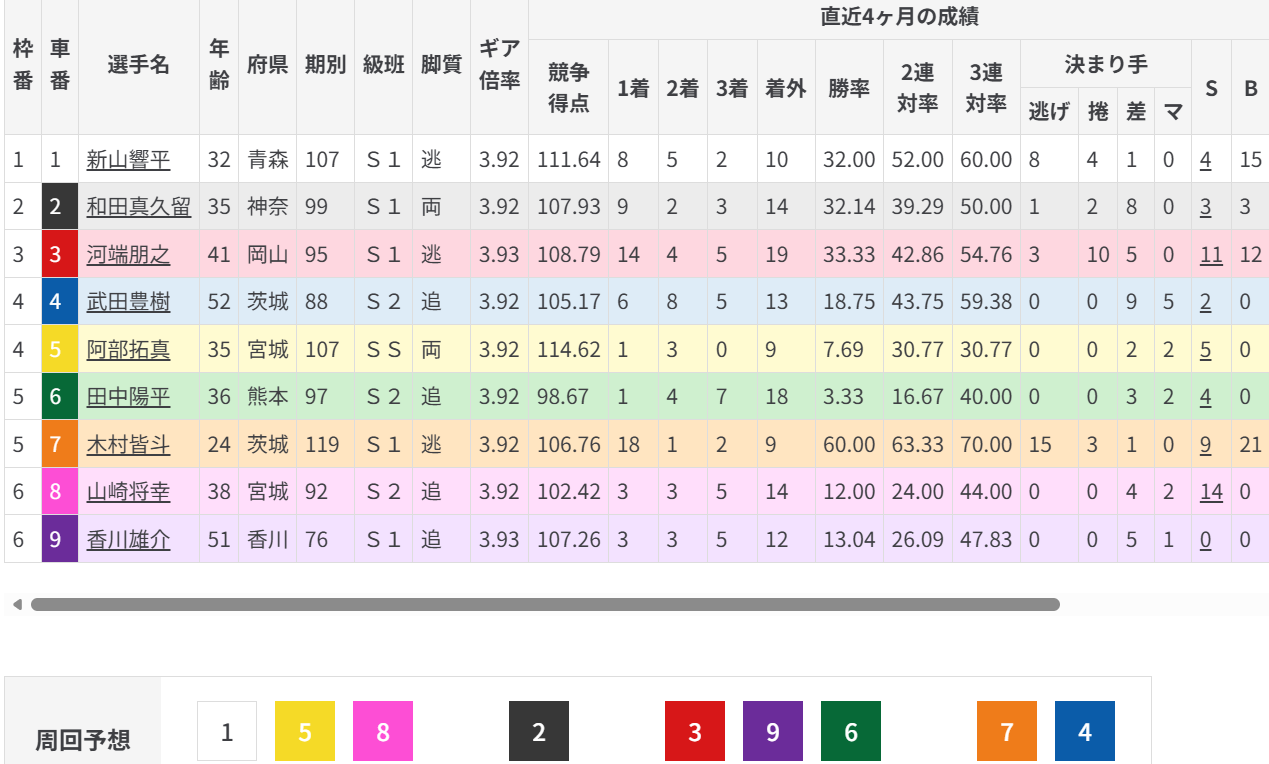Image resolution: width=1269 pixels, height=764 pixels.
Task: Select purple number 9 lineup badge
Action: tap(773, 732)
